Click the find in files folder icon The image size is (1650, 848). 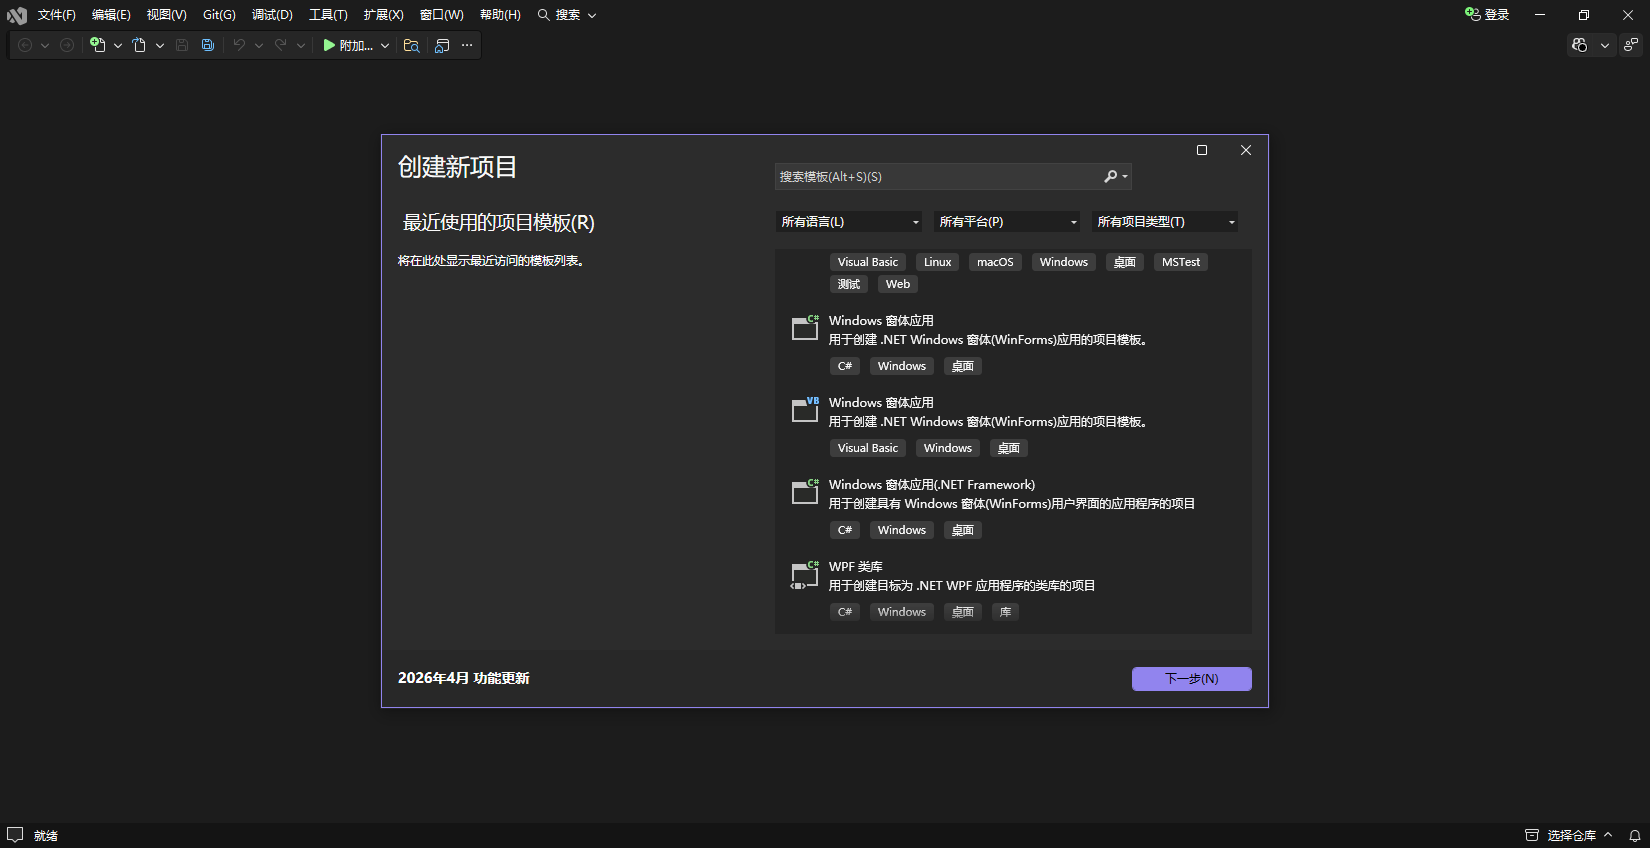click(411, 45)
